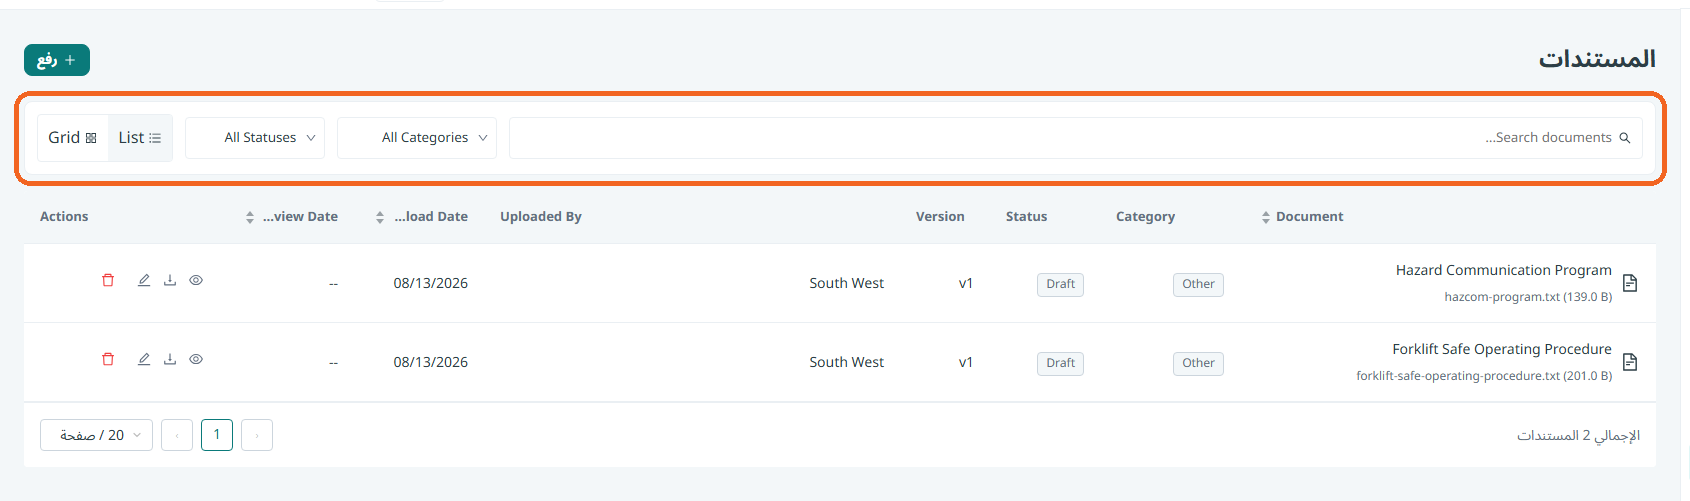Switch to List view
The image size is (1690, 501).
click(x=139, y=138)
